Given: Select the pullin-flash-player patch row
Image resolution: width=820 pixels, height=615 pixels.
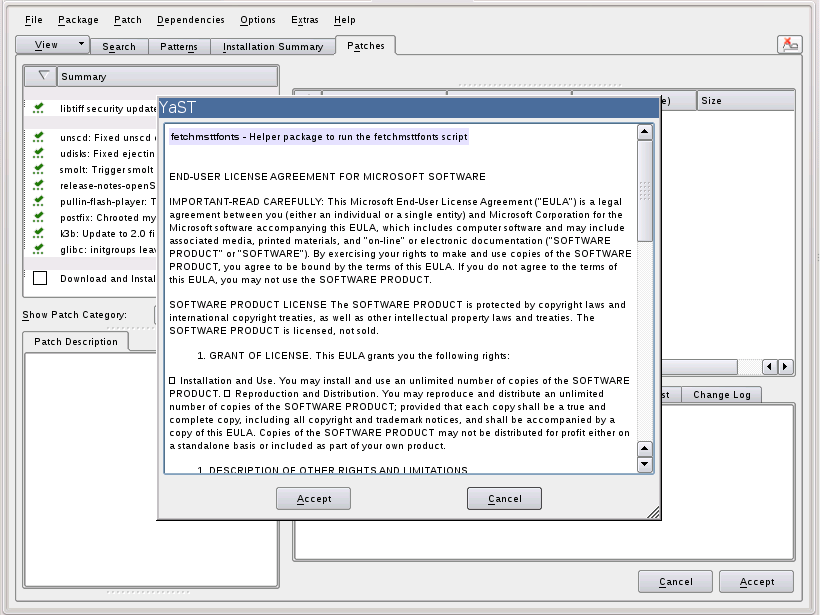Looking at the screenshot, I should [90, 201].
